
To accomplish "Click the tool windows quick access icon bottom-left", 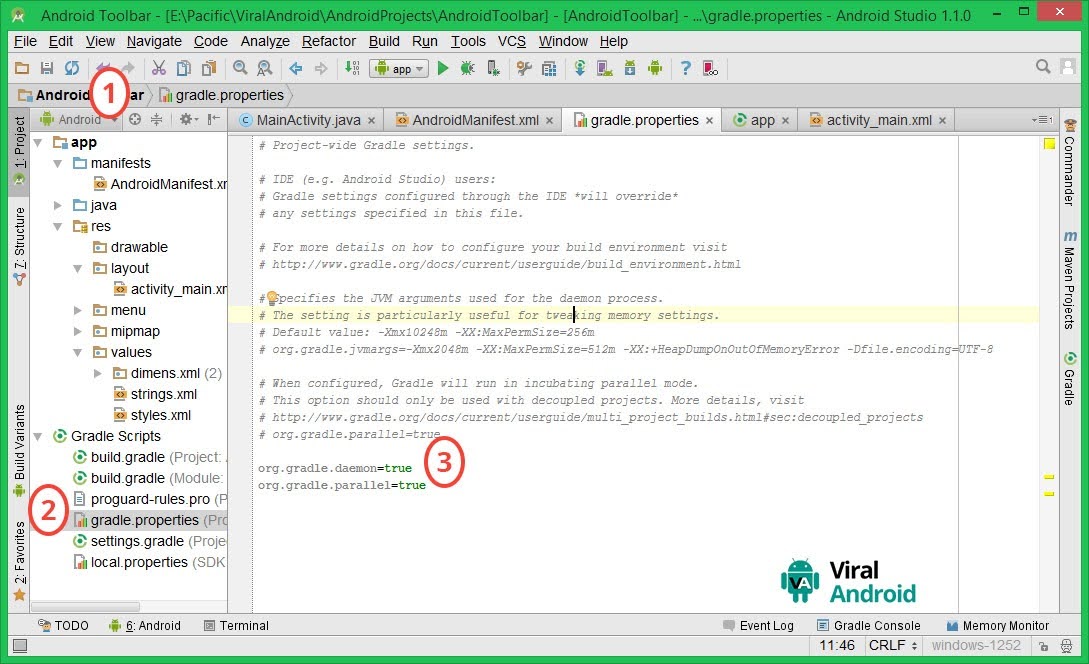I will tap(20, 646).
